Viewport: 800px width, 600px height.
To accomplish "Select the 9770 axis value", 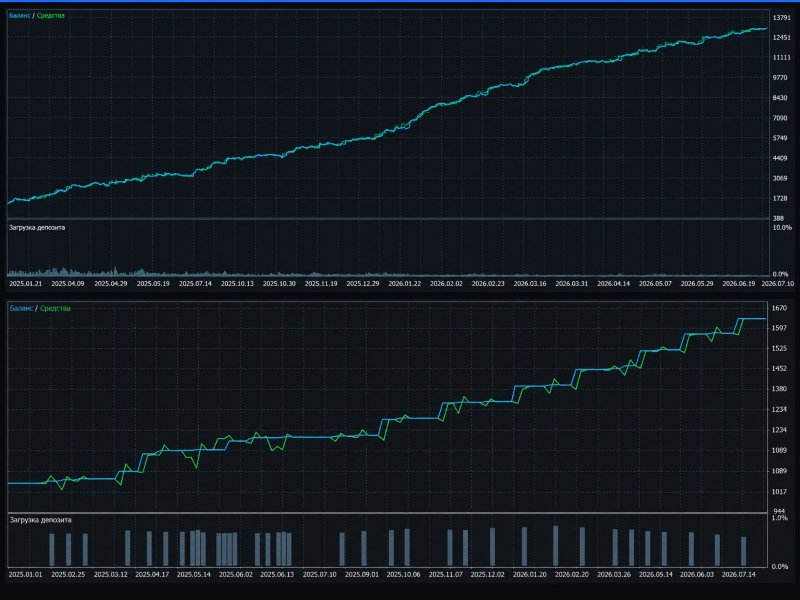I will (x=780, y=78).
